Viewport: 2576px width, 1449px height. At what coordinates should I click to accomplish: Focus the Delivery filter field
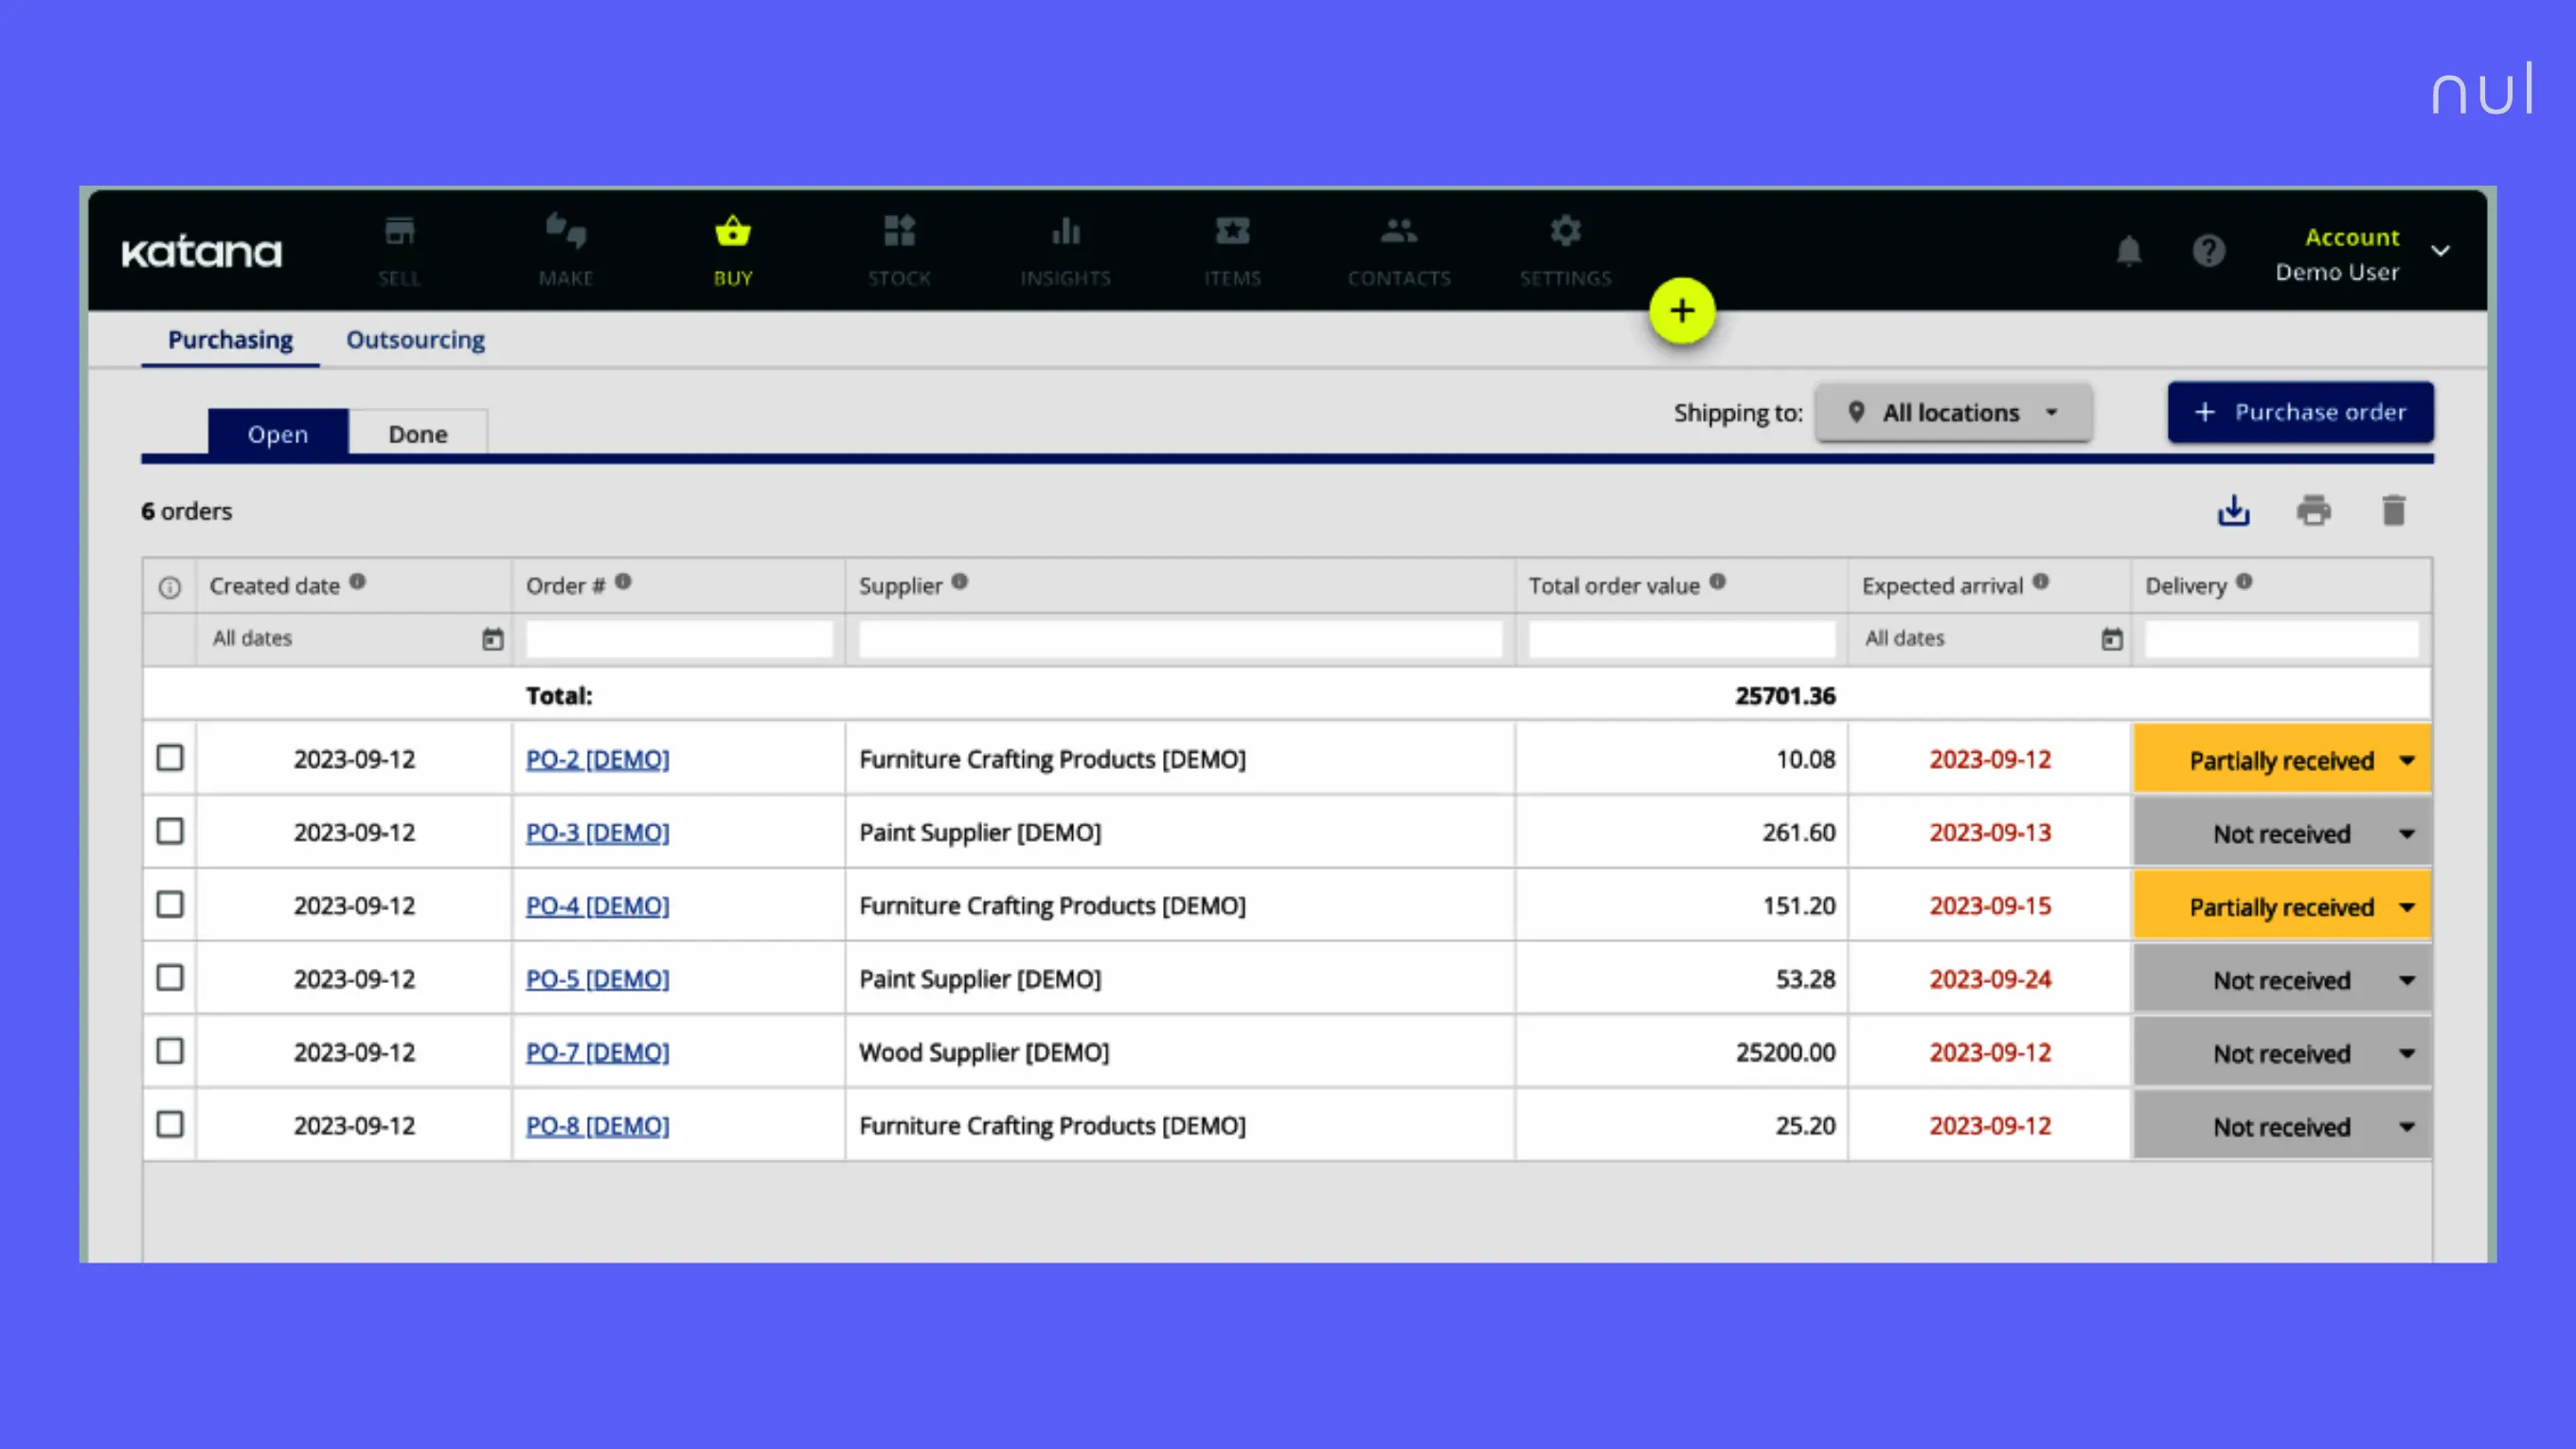[2282, 639]
